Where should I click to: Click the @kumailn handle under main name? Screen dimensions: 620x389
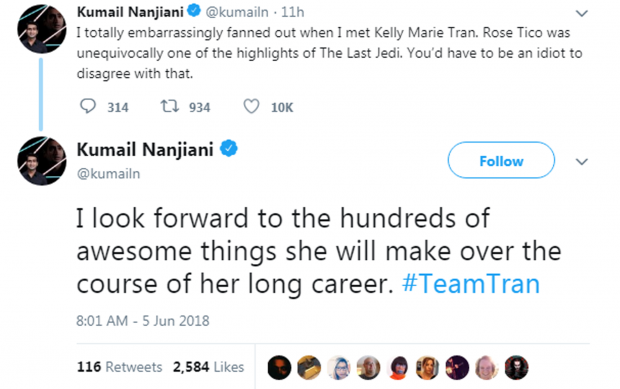tap(108, 174)
